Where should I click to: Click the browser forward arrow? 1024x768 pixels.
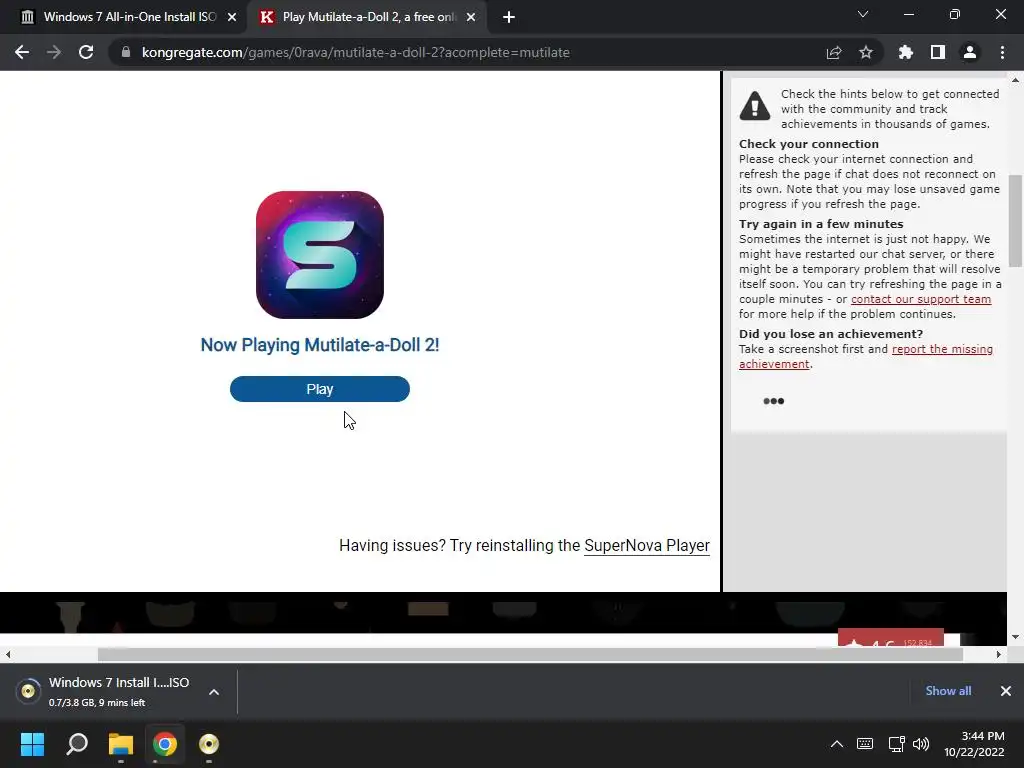tap(54, 52)
